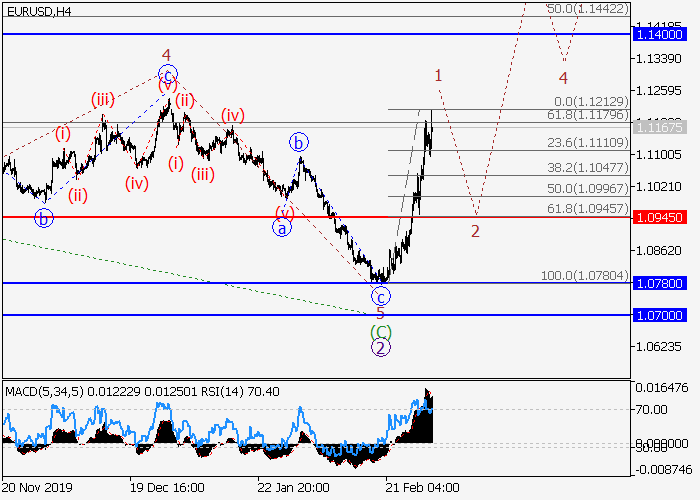Click the red wave 5 label at the low

(x=380, y=313)
